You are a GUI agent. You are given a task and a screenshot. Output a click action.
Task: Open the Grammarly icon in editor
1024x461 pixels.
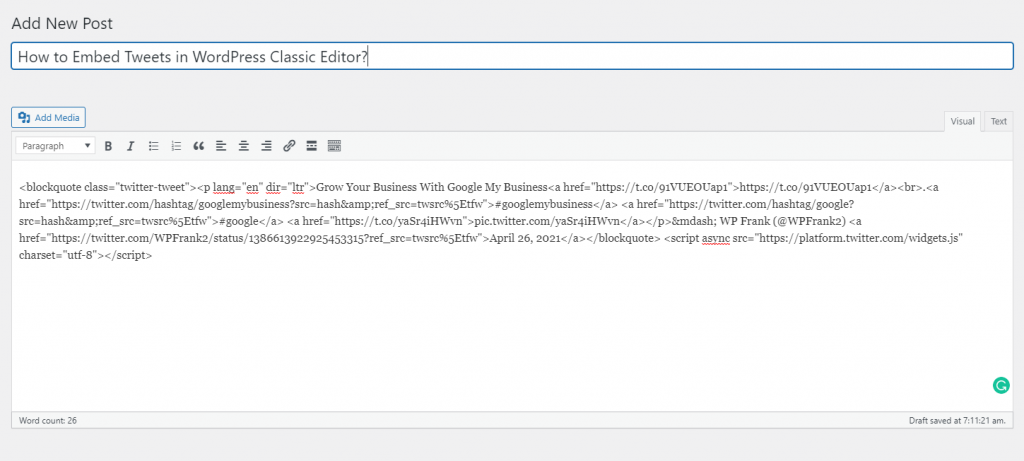[x=1000, y=385]
